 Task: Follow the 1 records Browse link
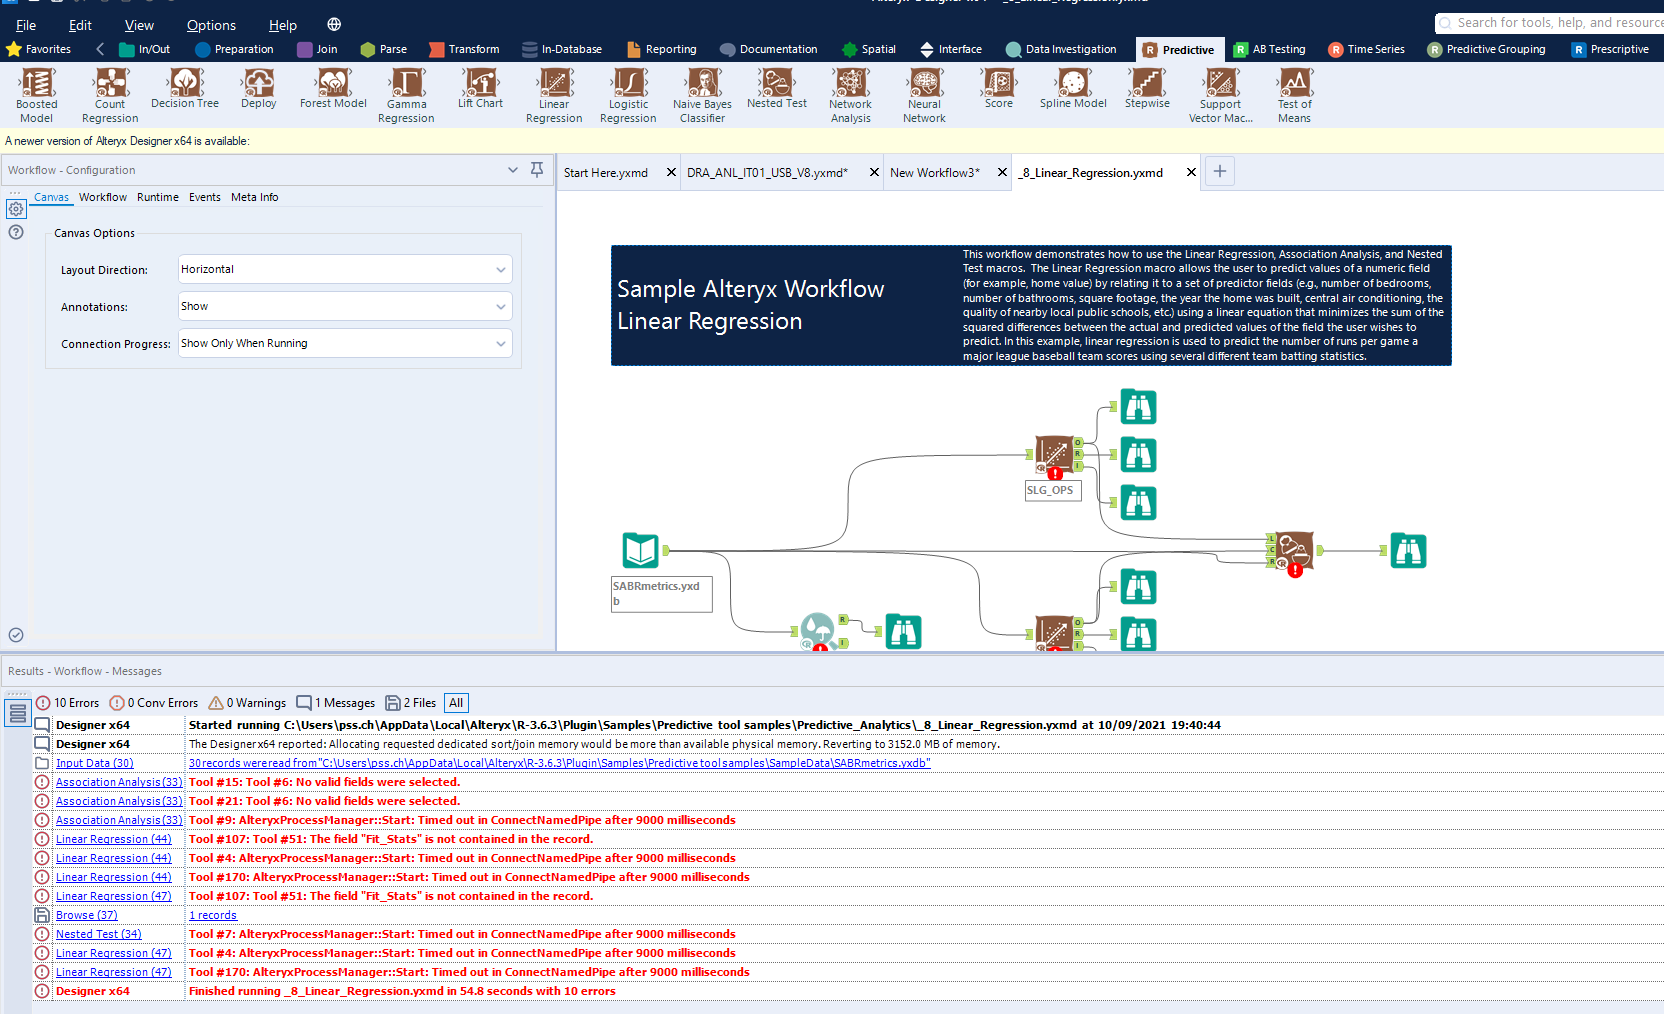tap(212, 914)
